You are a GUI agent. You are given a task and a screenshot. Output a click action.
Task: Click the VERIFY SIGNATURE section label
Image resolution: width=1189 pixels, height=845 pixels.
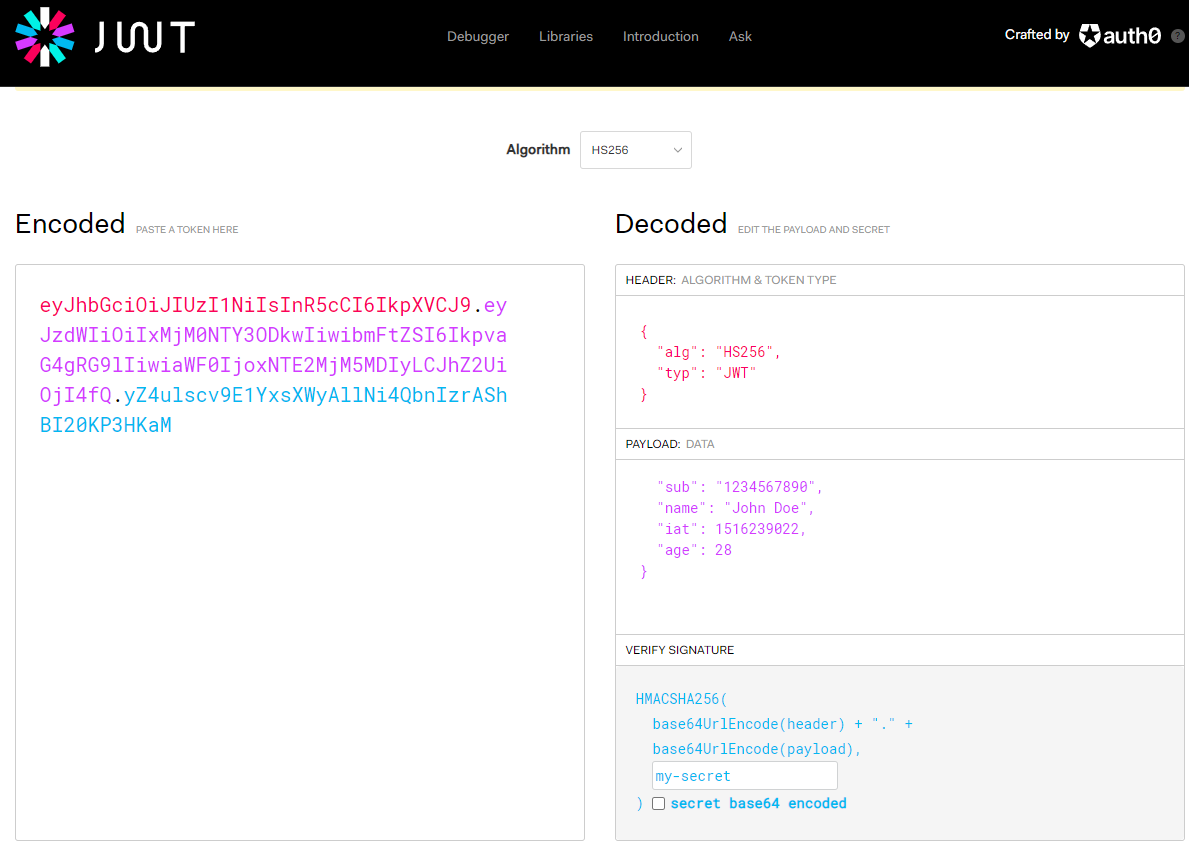point(679,650)
